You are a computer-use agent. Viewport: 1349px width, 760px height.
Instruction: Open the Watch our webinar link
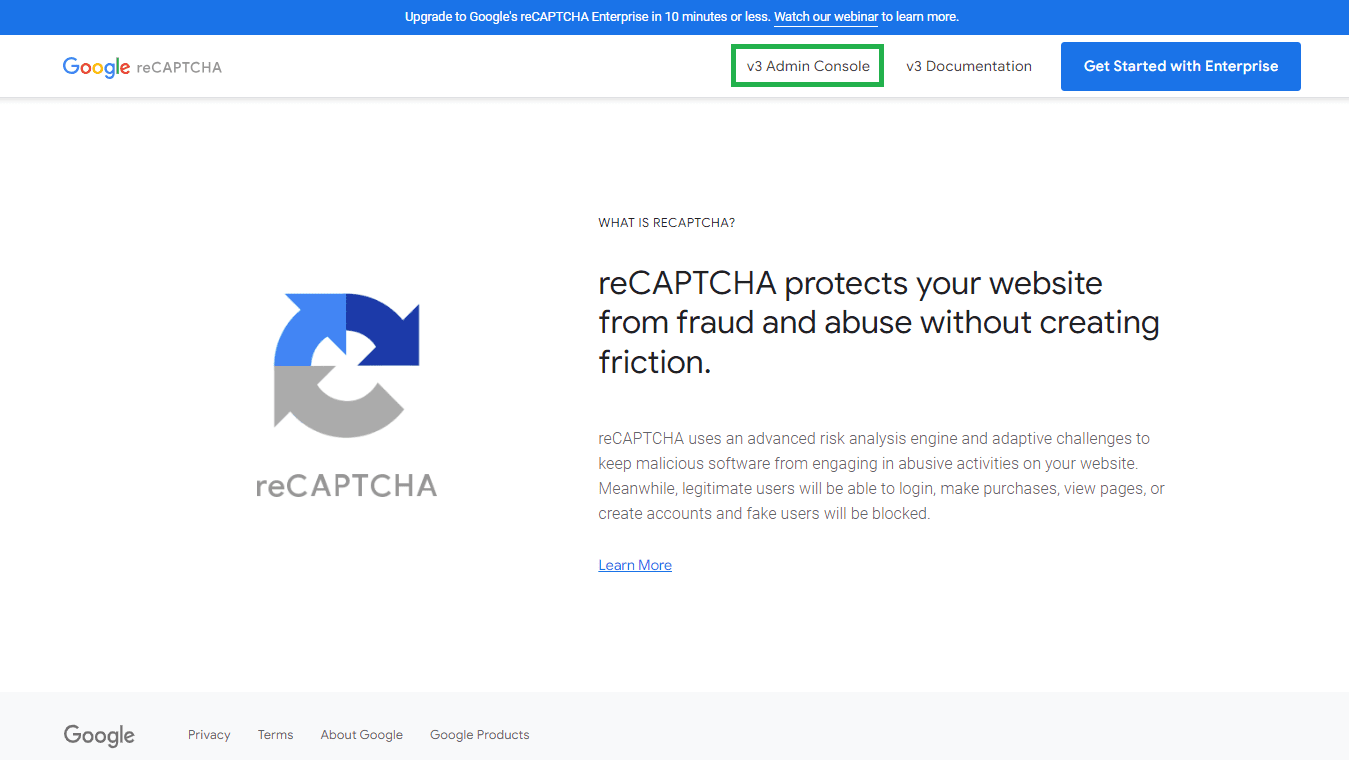click(x=825, y=17)
